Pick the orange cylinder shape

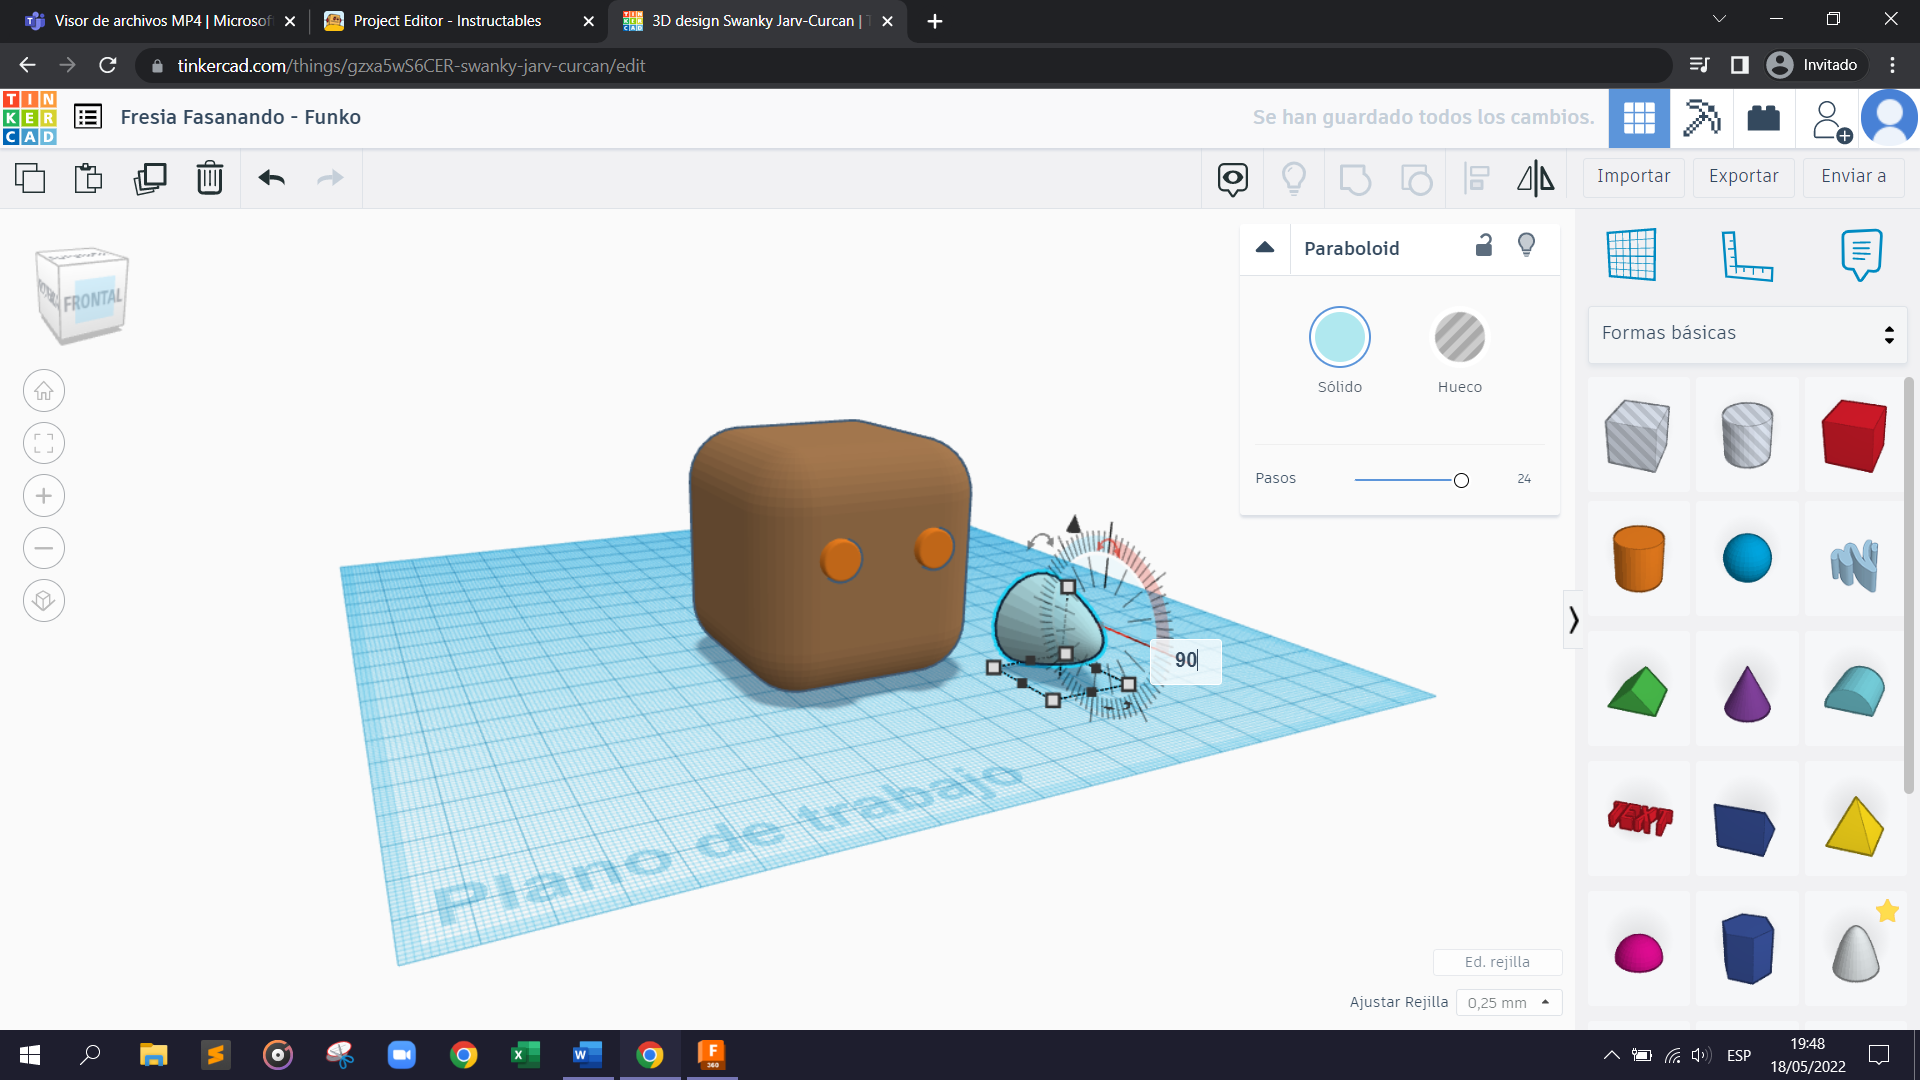coord(1638,558)
